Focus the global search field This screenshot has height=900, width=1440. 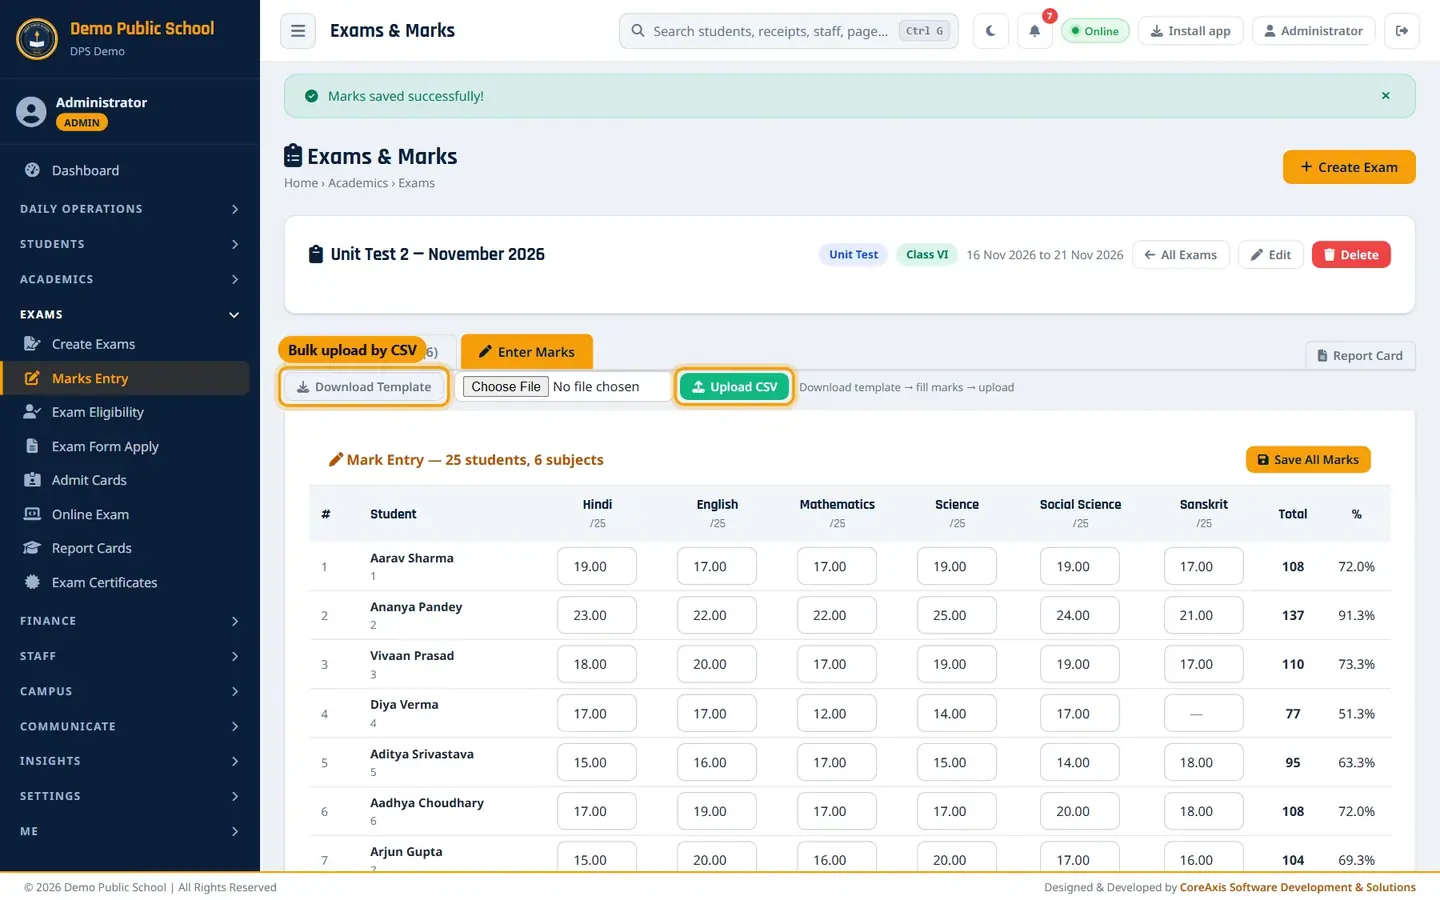pyautogui.click(x=789, y=31)
